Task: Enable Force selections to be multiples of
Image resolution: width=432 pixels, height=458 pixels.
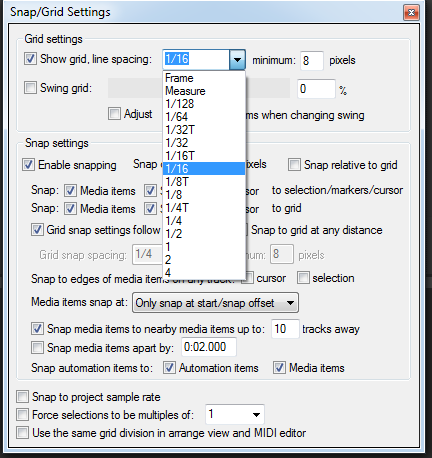Action: coord(23,415)
